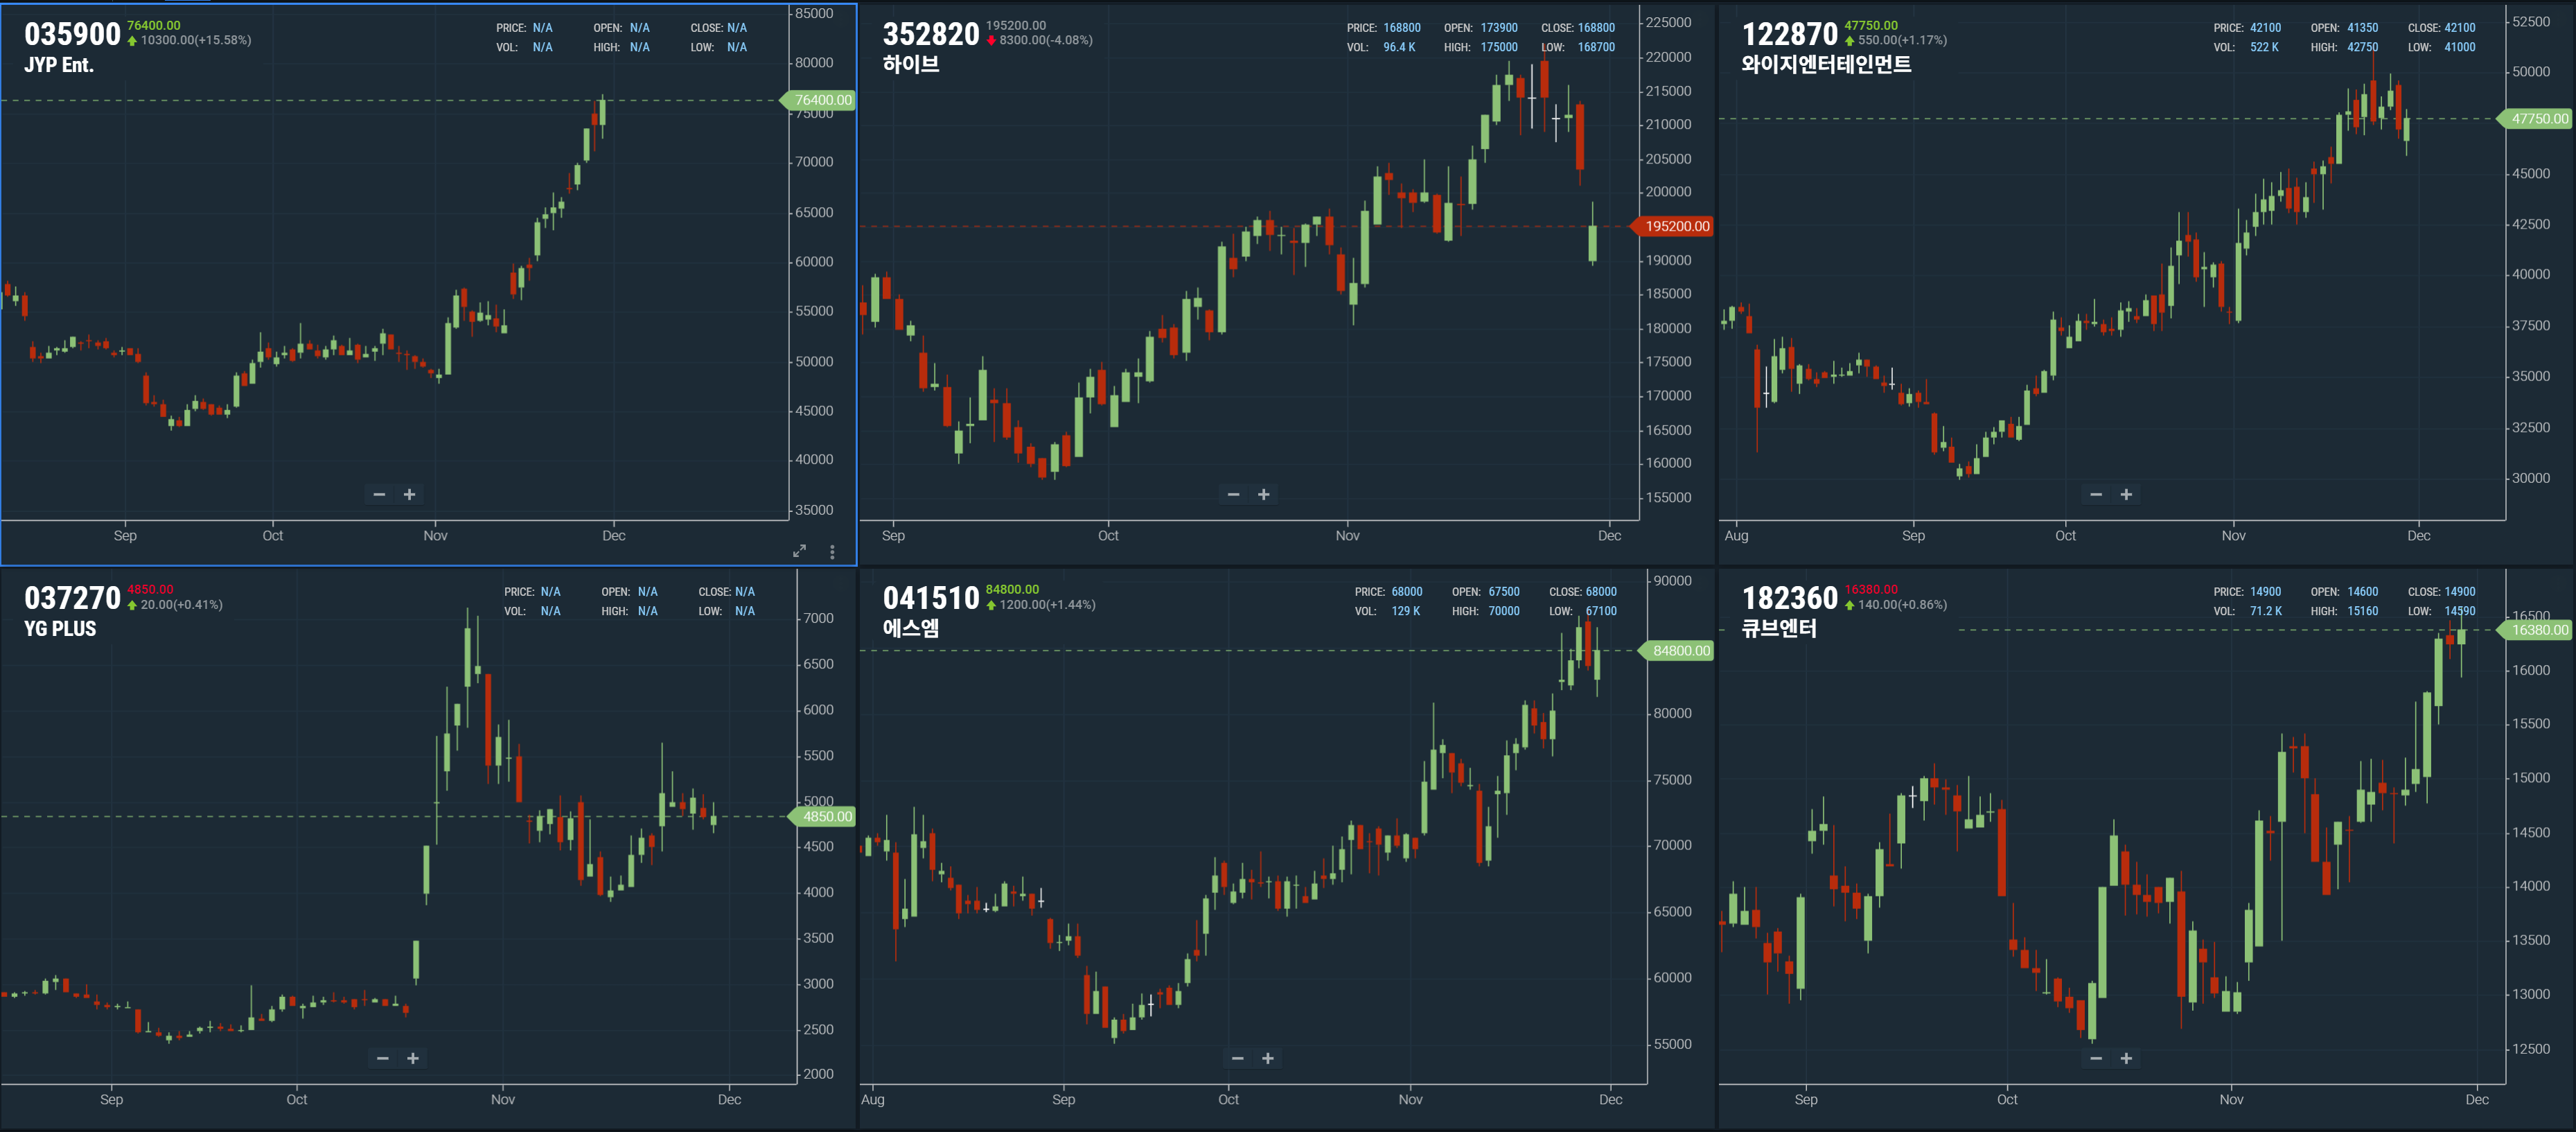Zoom in on the YG PLUS chart
Image resolution: width=2576 pixels, height=1132 pixels.
pyautogui.click(x=412, y=1058)
